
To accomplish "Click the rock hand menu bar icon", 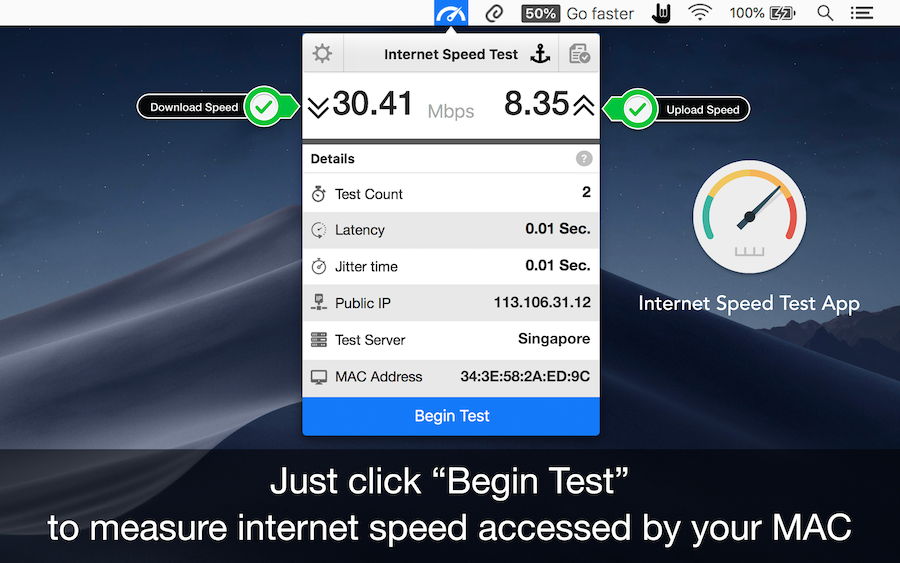I will [661, 13].
